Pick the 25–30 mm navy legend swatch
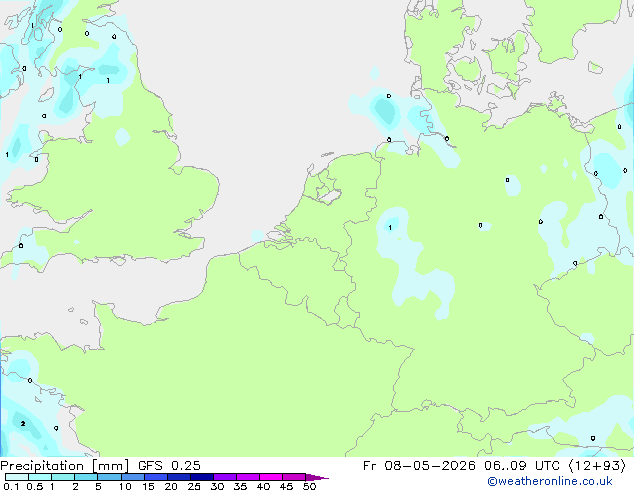This screenshot has width=634, height=490. 202,477
